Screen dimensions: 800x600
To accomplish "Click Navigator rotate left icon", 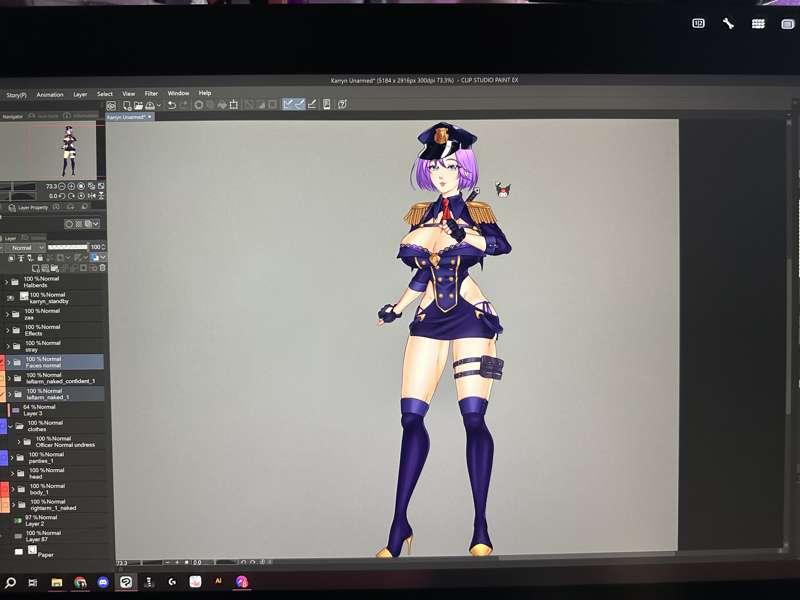I will (62, 196).
